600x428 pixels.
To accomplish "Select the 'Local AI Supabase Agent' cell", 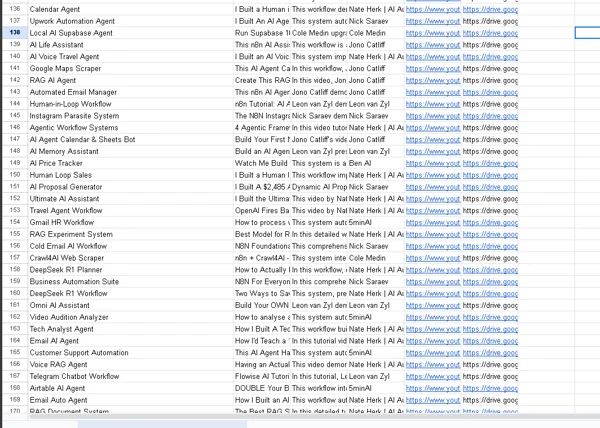I will (131, 33).
